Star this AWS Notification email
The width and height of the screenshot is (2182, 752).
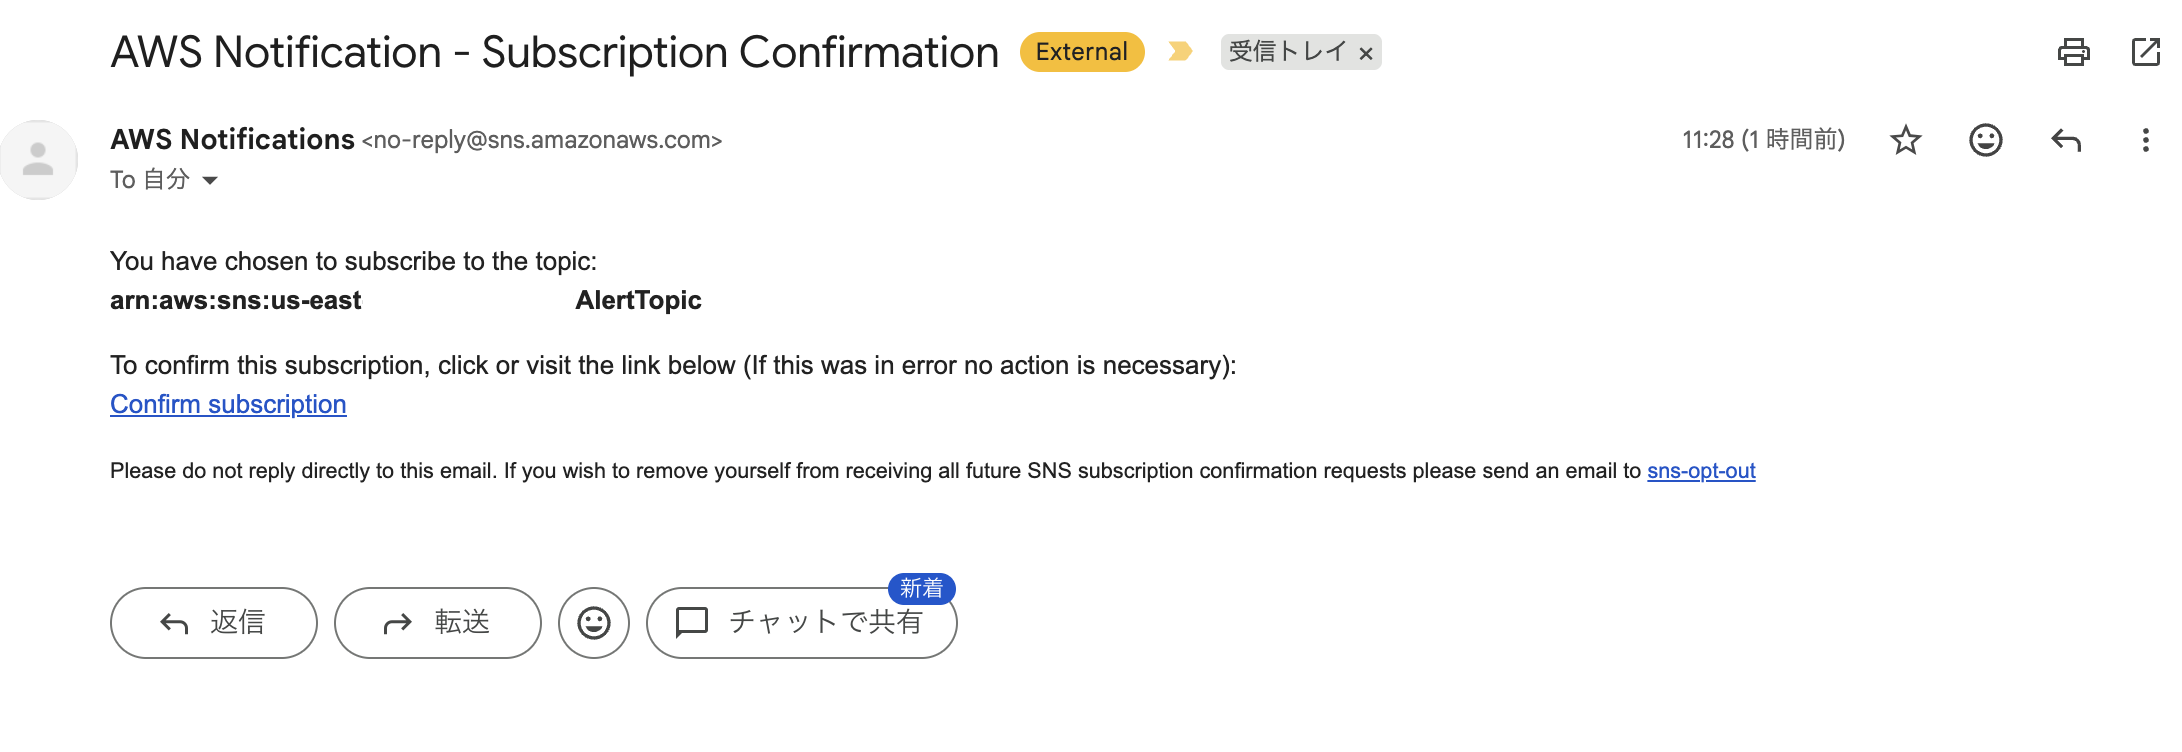[x=1905, y=140]
